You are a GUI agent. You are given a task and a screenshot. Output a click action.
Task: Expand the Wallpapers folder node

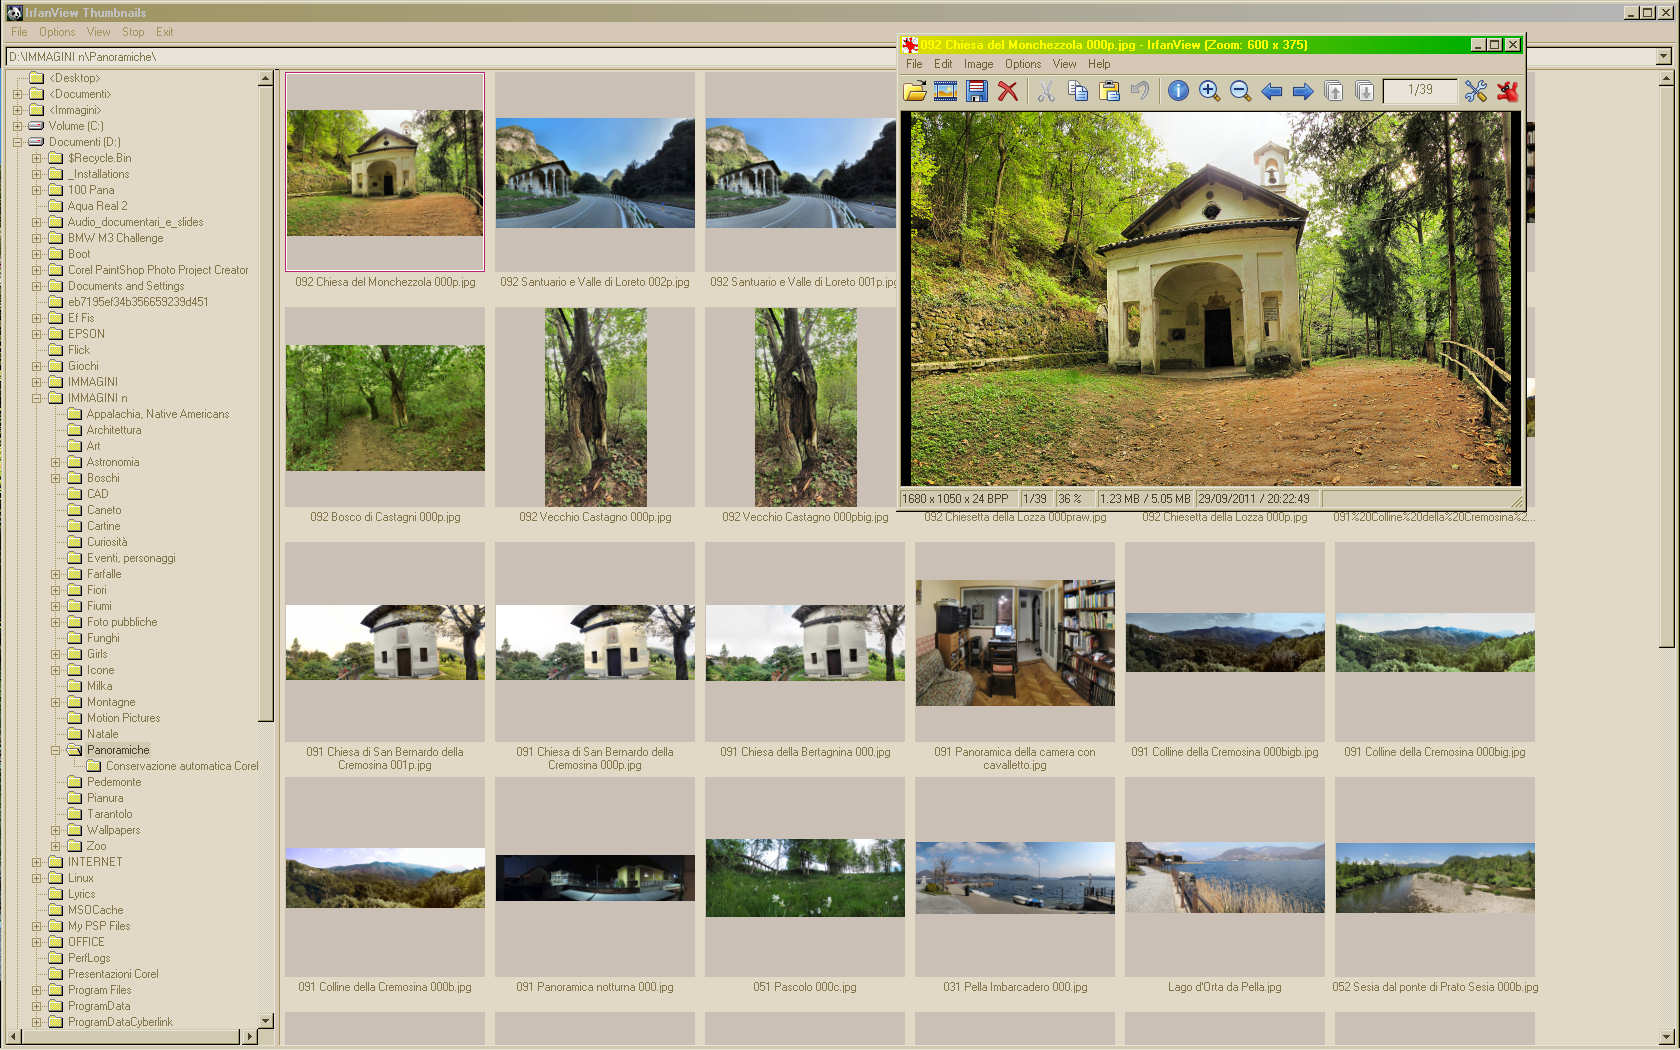(x=55, y=830)
